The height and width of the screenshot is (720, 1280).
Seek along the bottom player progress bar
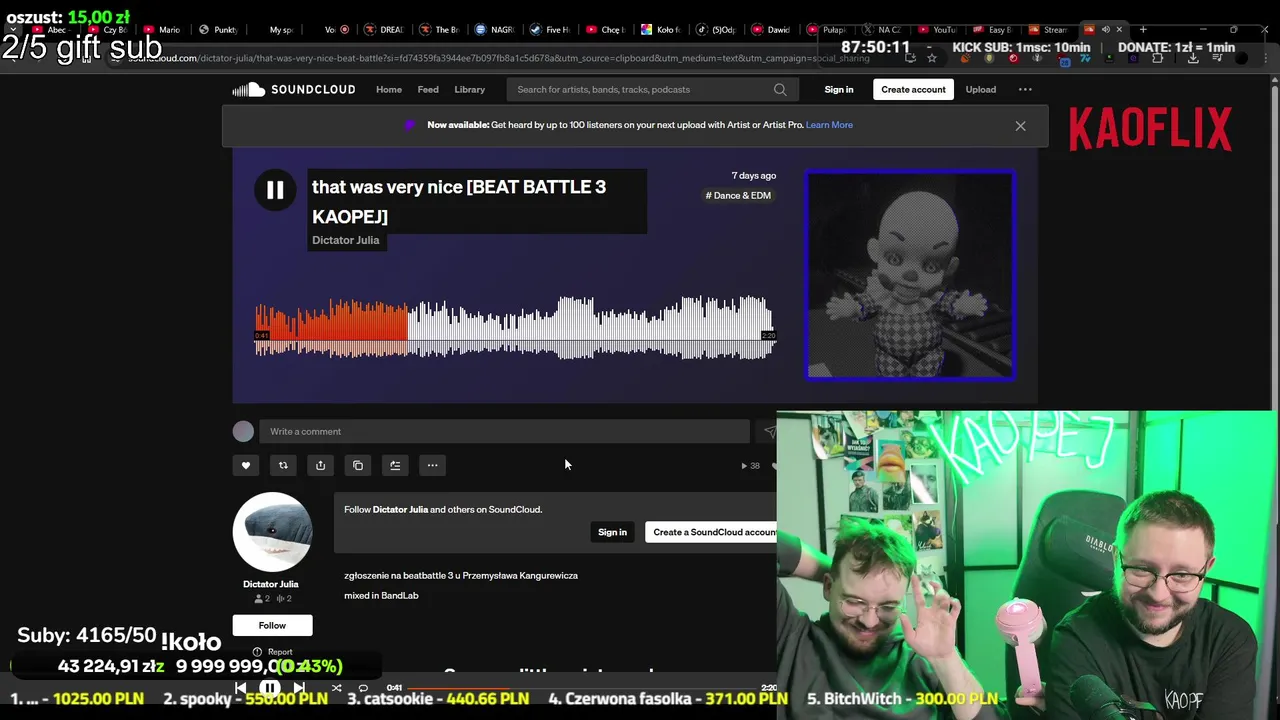coord(582,688)
